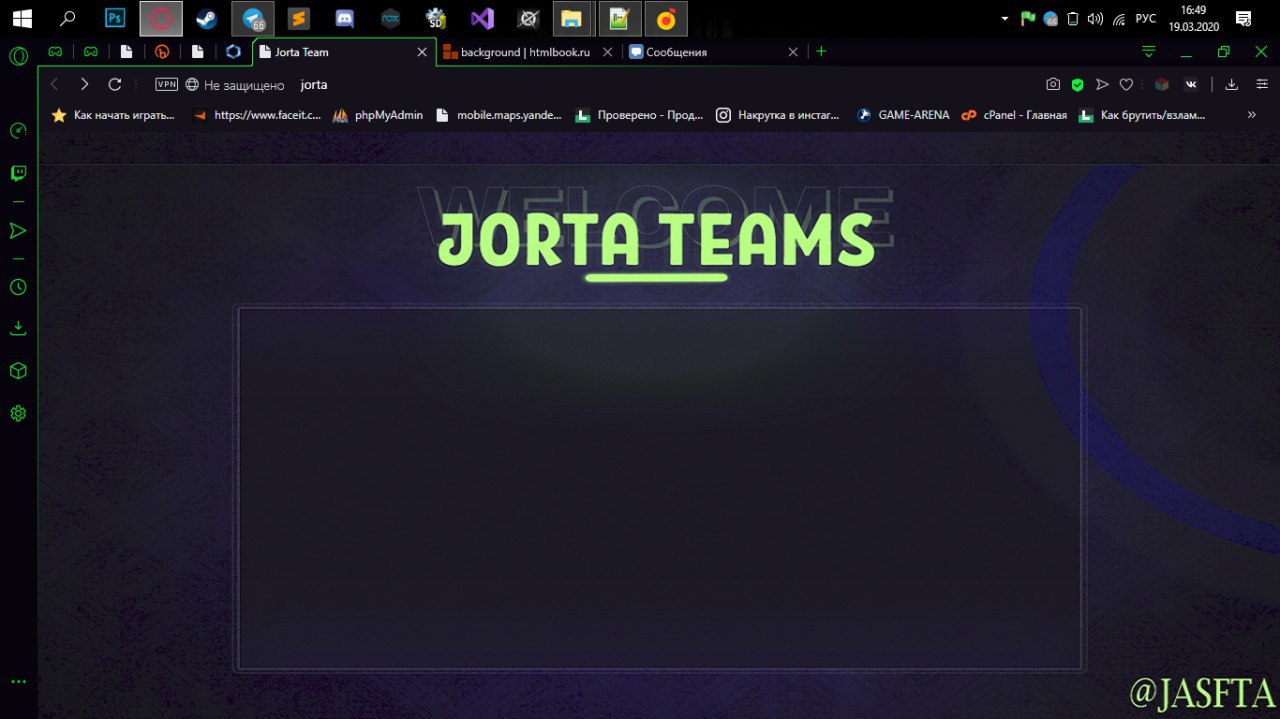Image resolution: width=1280 pixels, height=719 pixels.
Task: Open the Windows notification center
Action: 1243,18
